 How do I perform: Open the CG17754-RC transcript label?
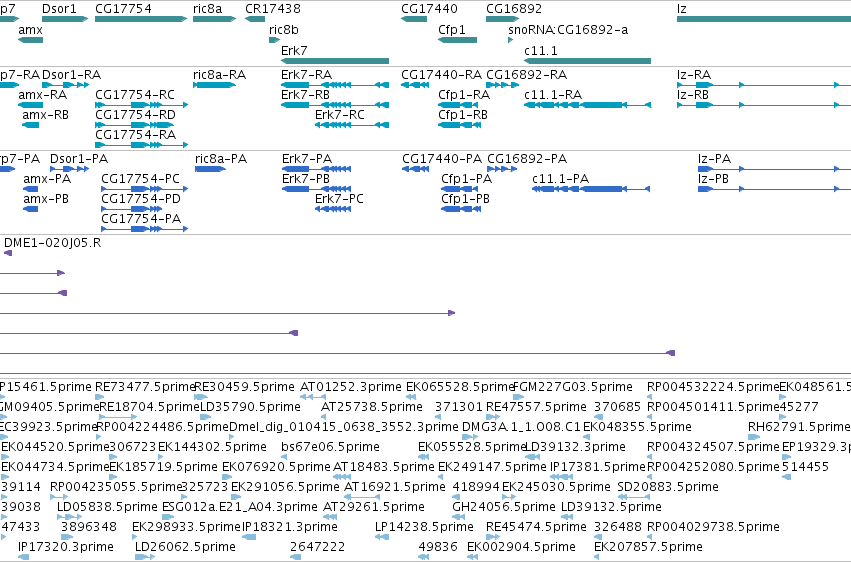click(135, 95)
